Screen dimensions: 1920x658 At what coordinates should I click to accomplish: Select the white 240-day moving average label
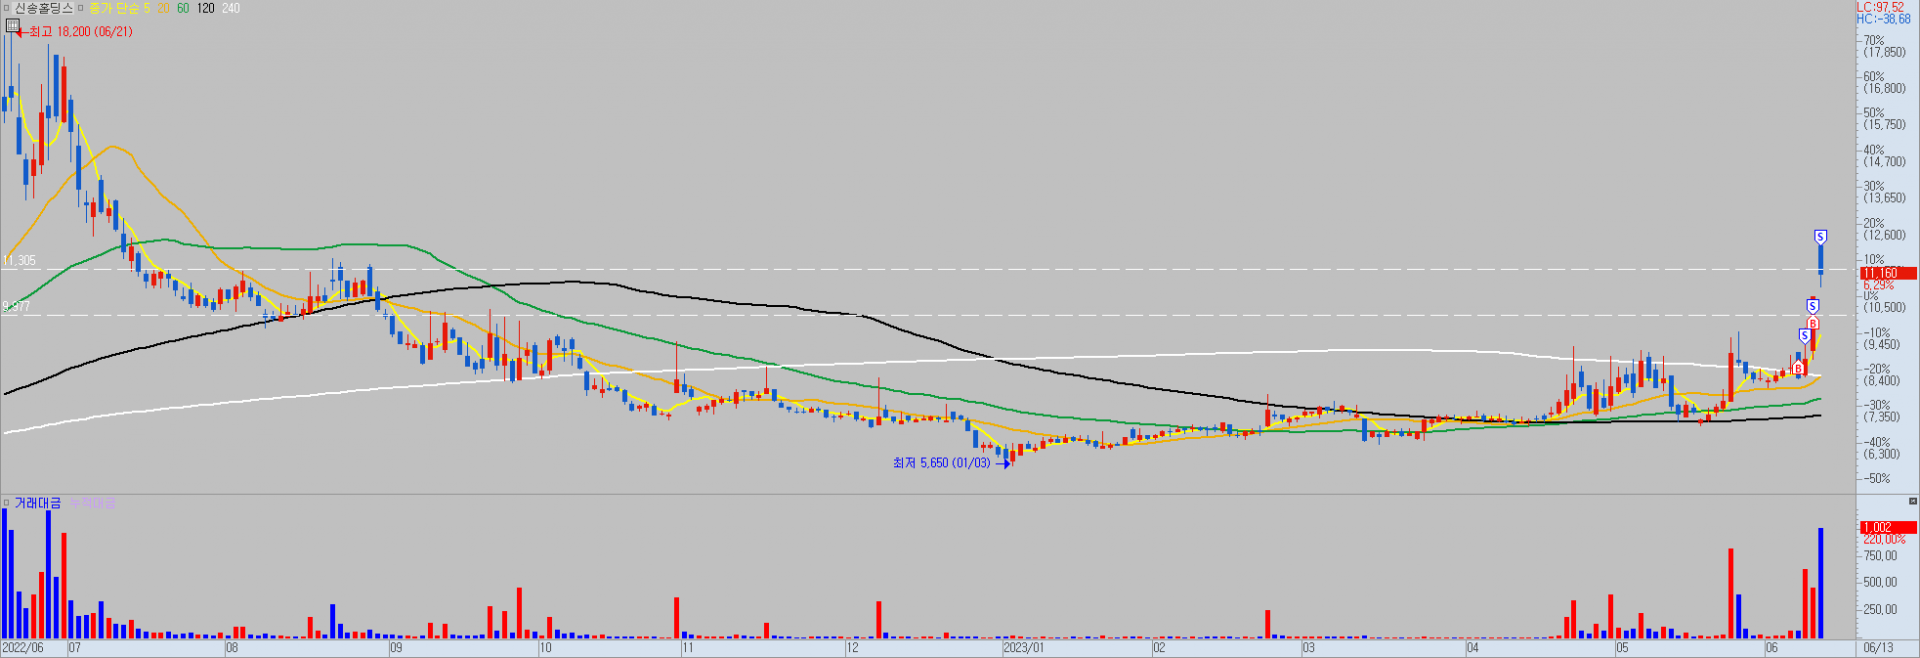(230, 8)
